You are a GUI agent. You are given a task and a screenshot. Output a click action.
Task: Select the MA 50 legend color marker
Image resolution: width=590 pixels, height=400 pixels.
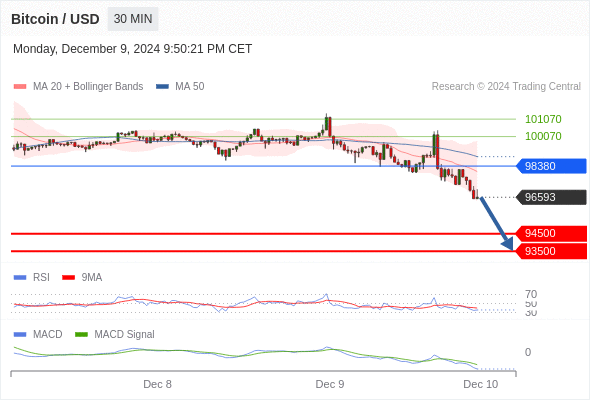point(163,87)
